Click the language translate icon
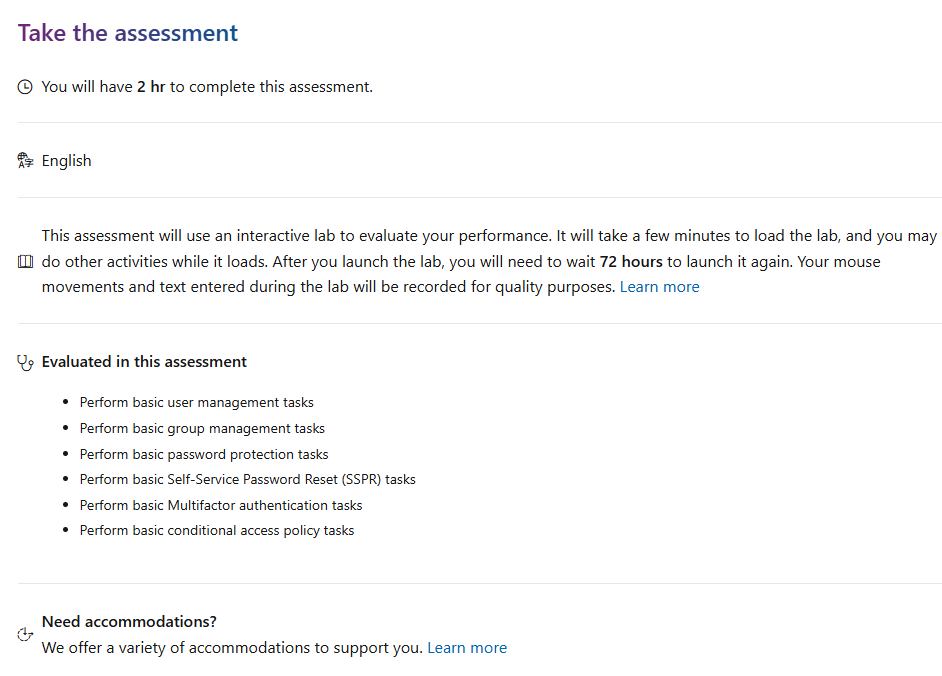Screen dimensions: 942x676 [25, 160]
